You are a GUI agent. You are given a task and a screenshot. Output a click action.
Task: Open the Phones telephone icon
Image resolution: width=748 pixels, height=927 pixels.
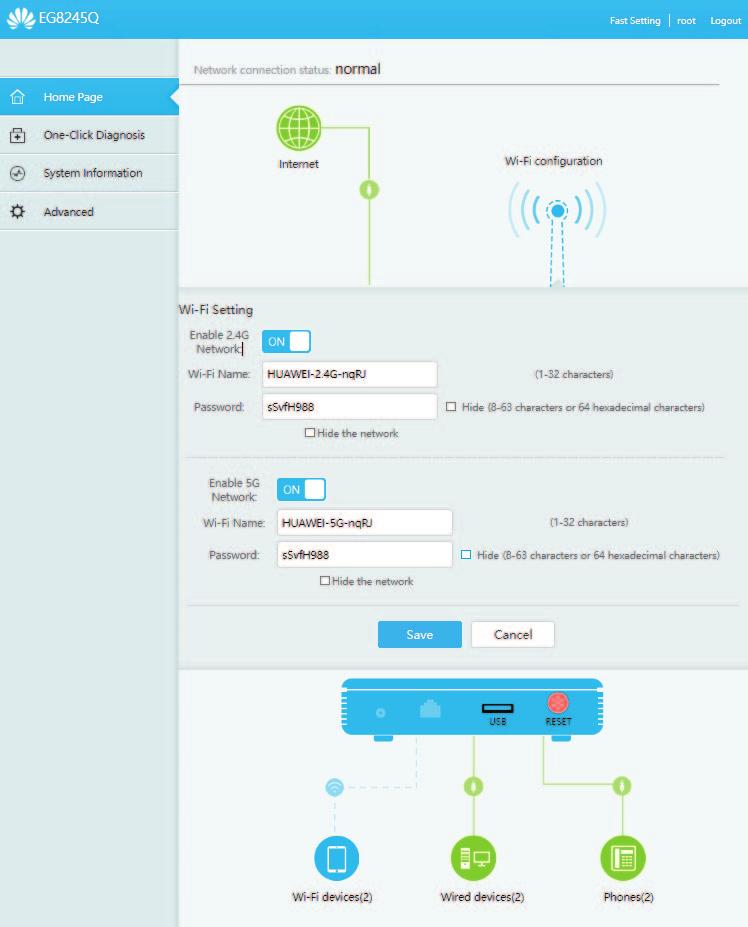point(623,858)
